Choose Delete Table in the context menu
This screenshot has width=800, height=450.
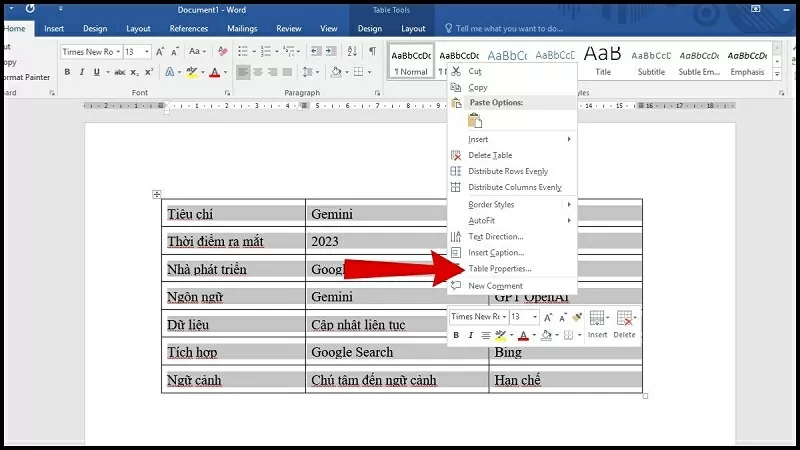pyautogui.click(x=490, y=155)
